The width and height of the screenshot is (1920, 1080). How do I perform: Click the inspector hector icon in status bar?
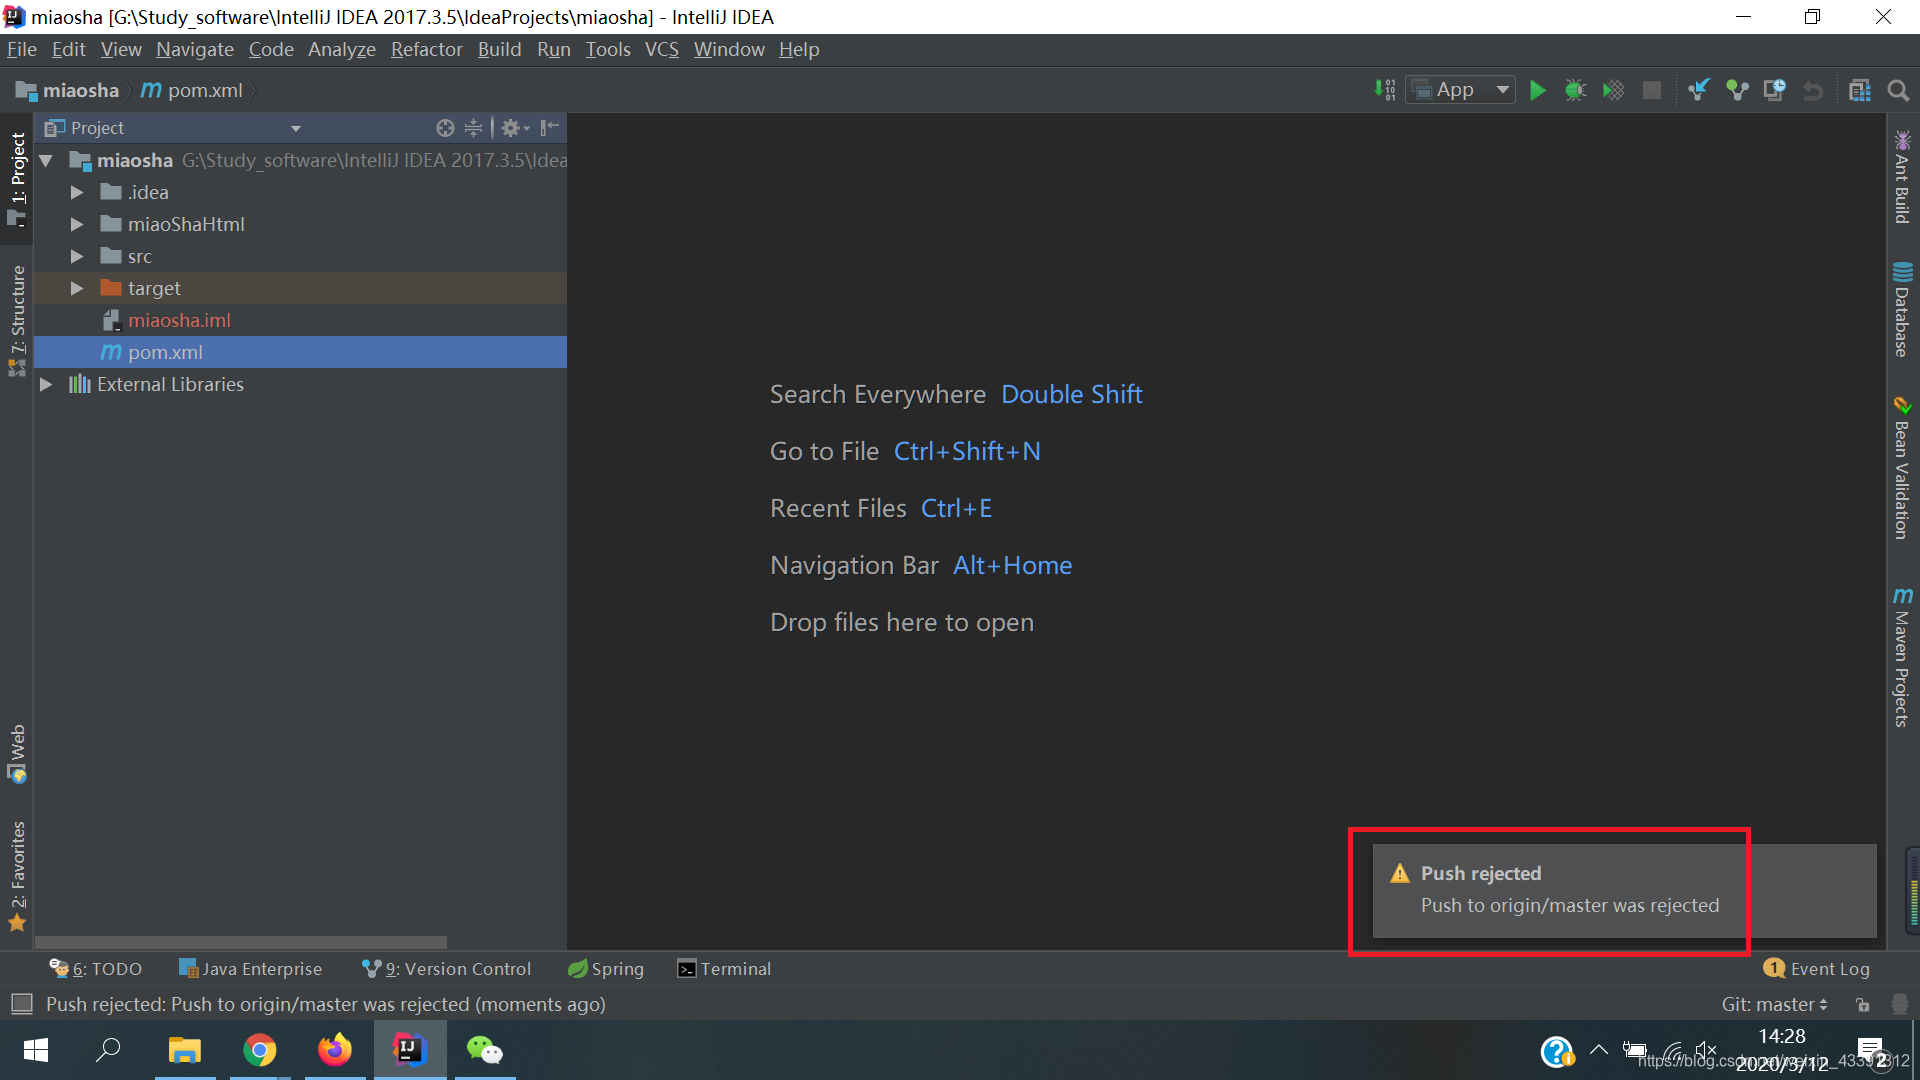coord(1900,1004)
